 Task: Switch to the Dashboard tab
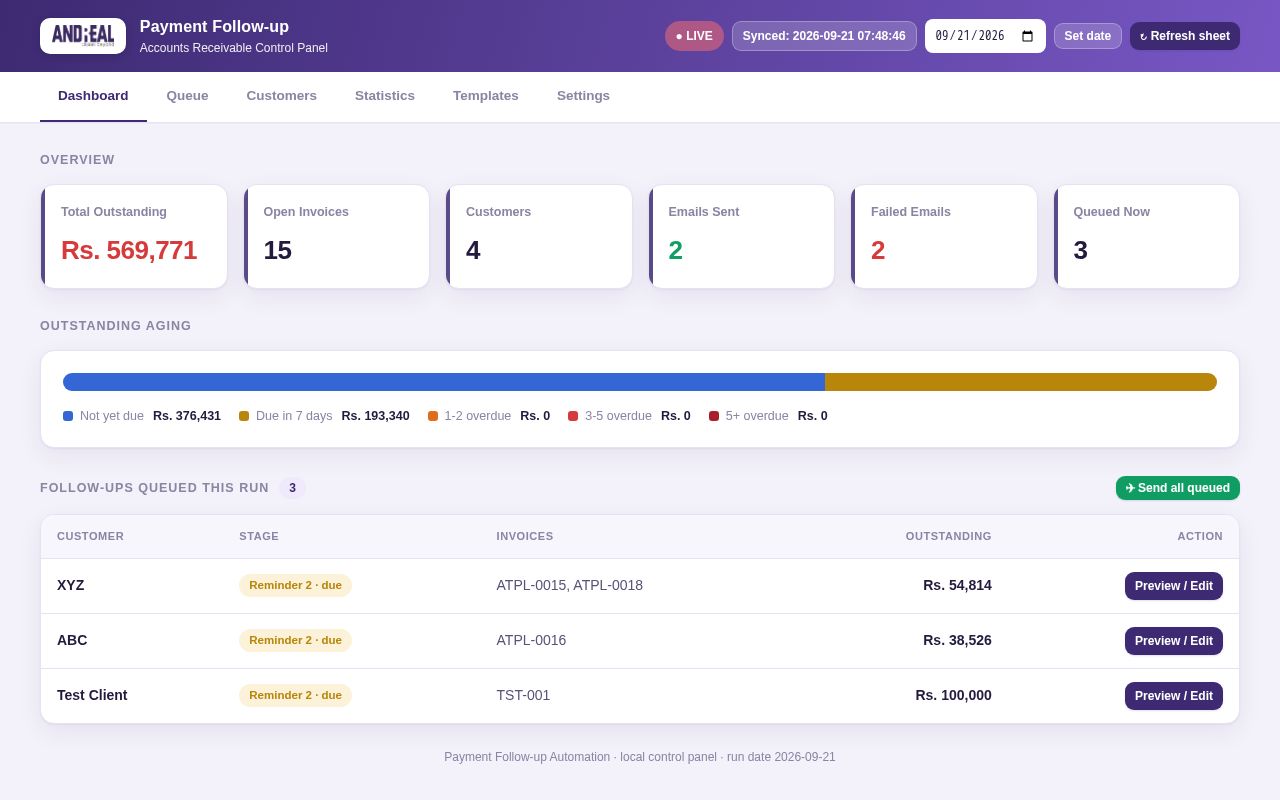pyautogui.click(x=93, y=96)
